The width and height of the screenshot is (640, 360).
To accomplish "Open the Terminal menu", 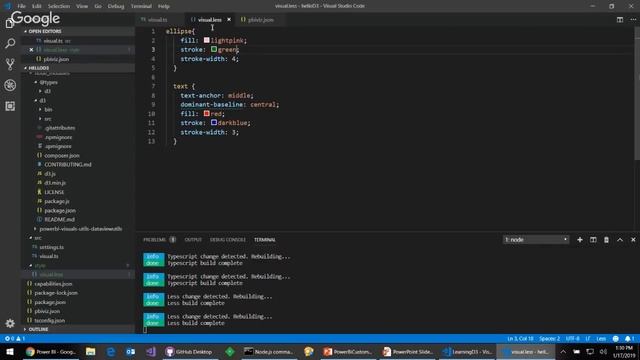I will [141, 6].
